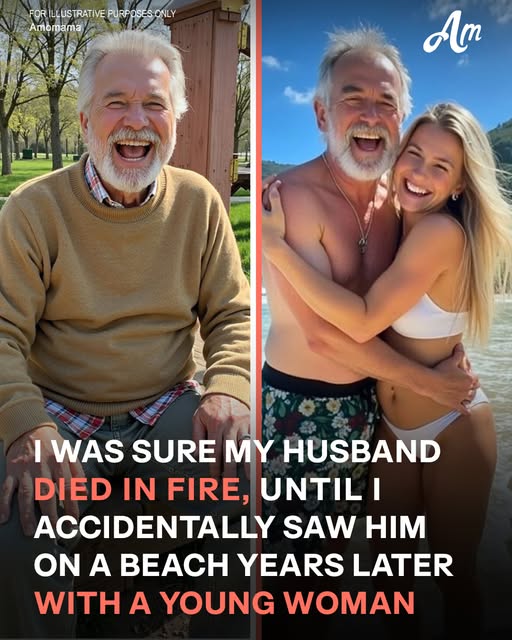This screenshot has width=512, height=640.
Task: Click the Amomama watermark text
Action: [55, 28]
